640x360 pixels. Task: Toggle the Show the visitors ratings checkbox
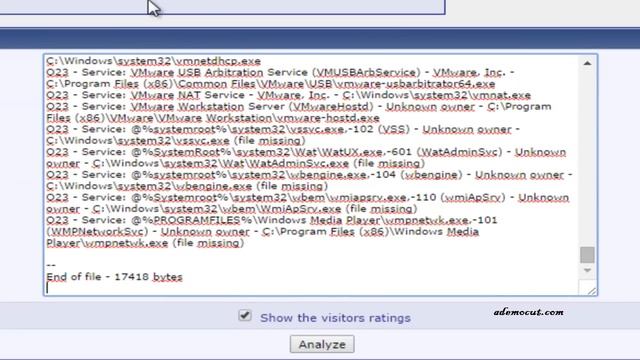pos(245,316)
